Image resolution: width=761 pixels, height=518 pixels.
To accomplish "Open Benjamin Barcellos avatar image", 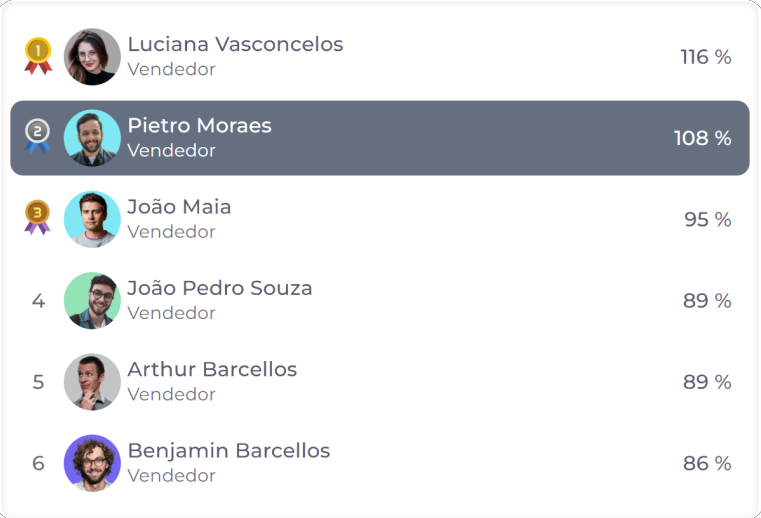I will tap(92, 463).
